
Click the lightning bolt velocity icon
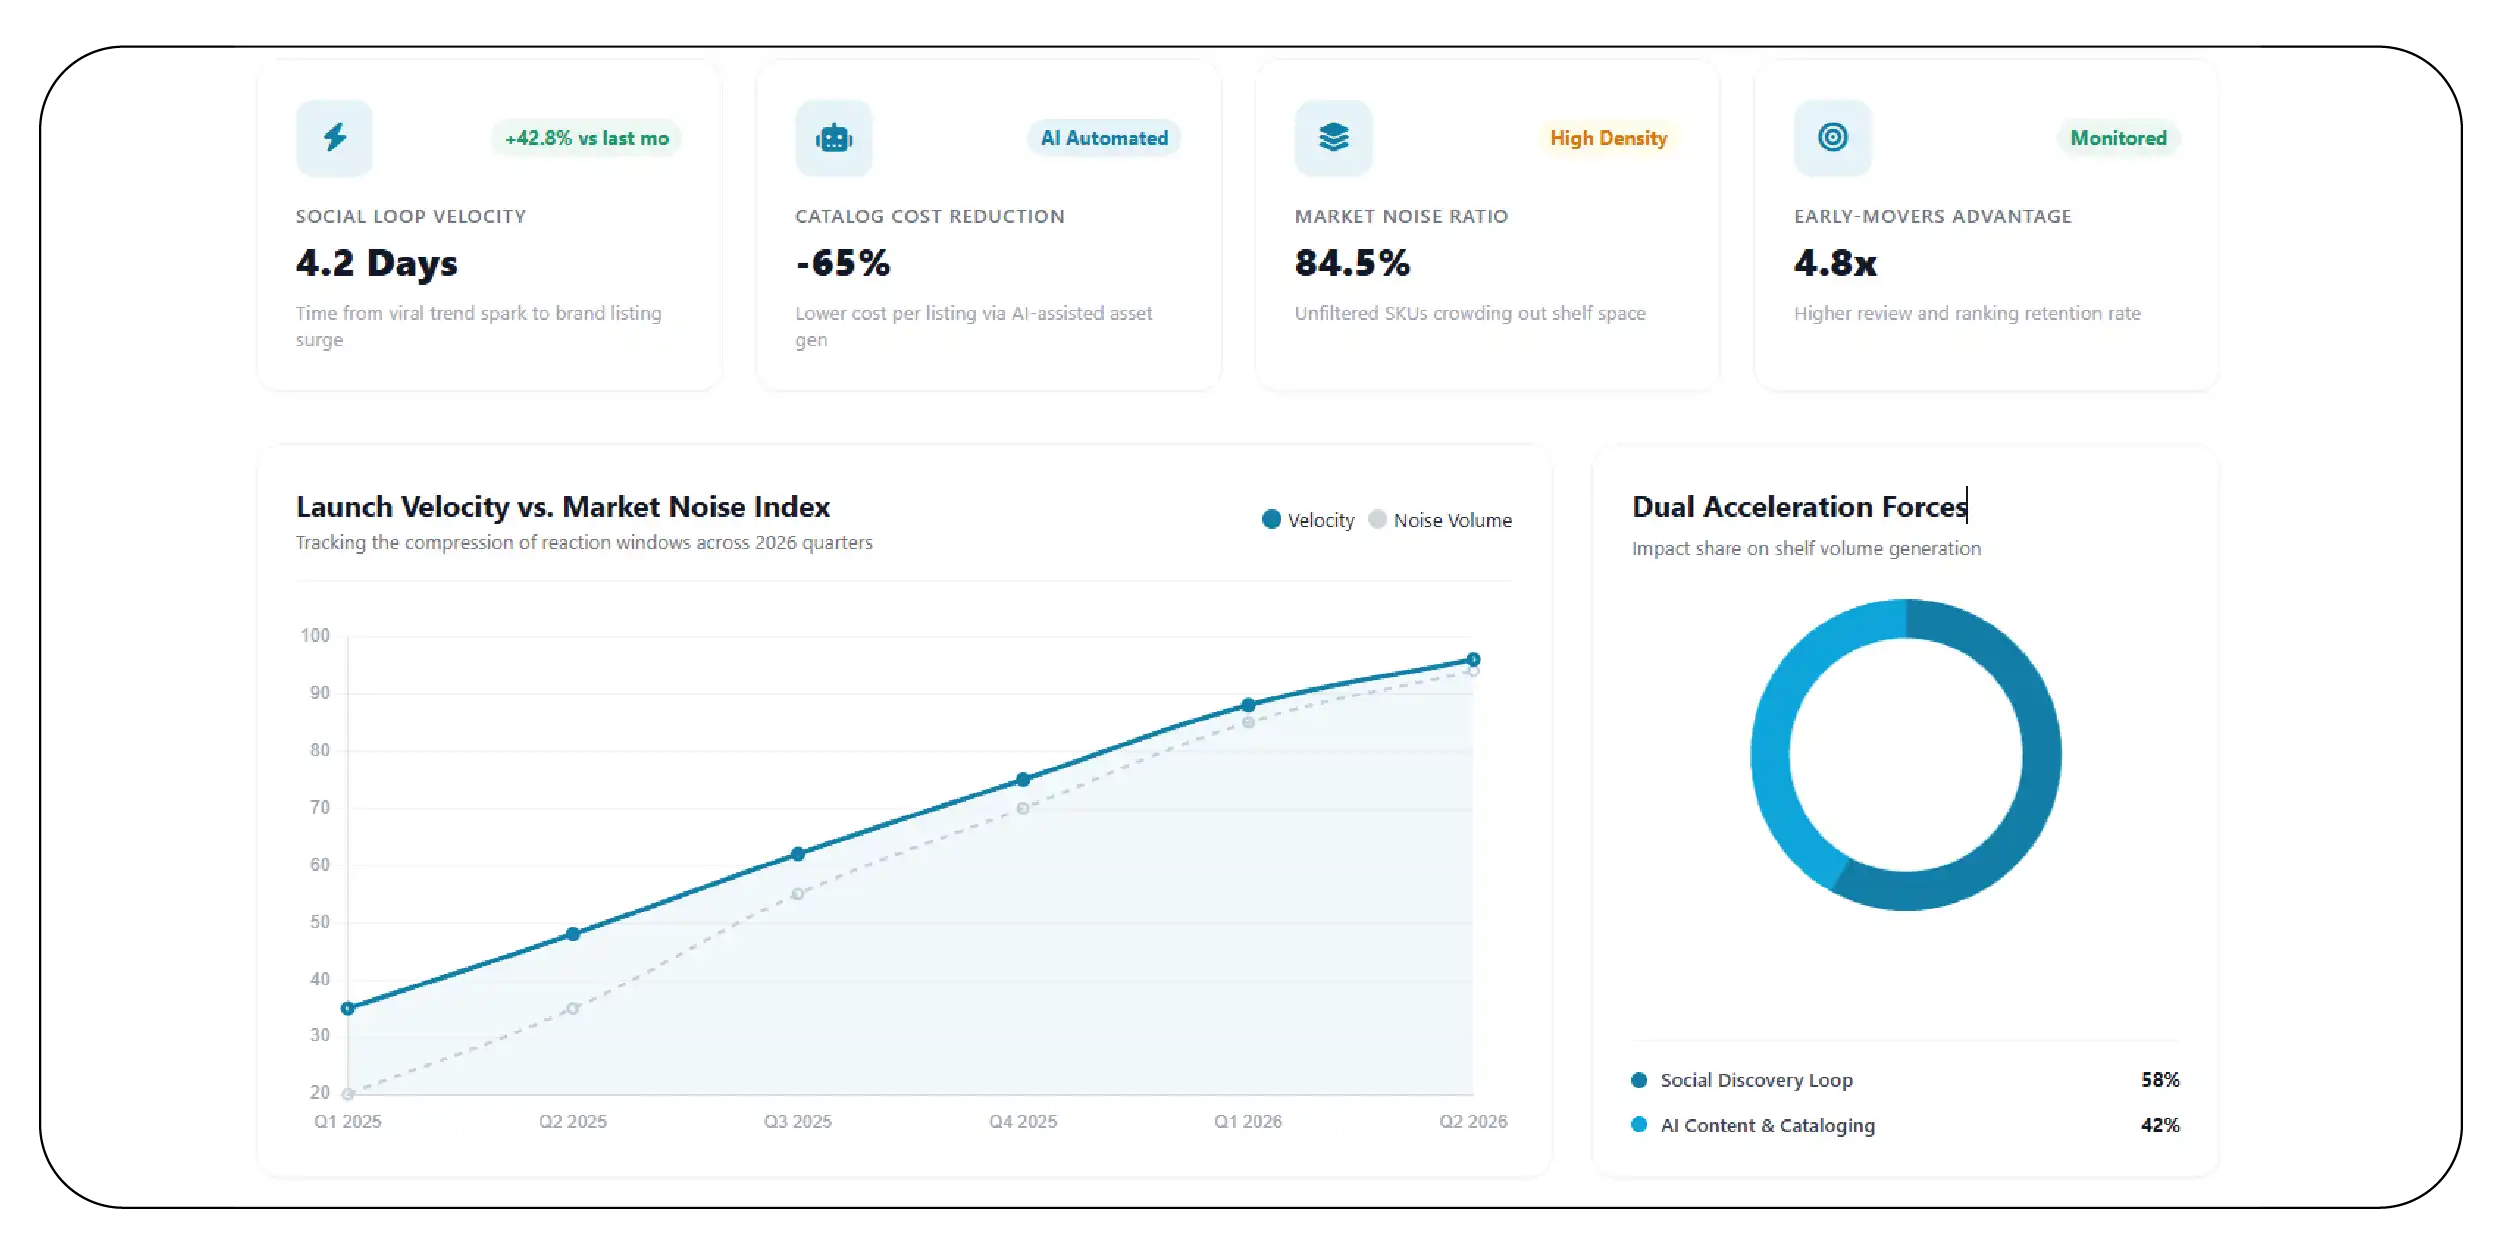pyautogui.click(x=334, y=138)
